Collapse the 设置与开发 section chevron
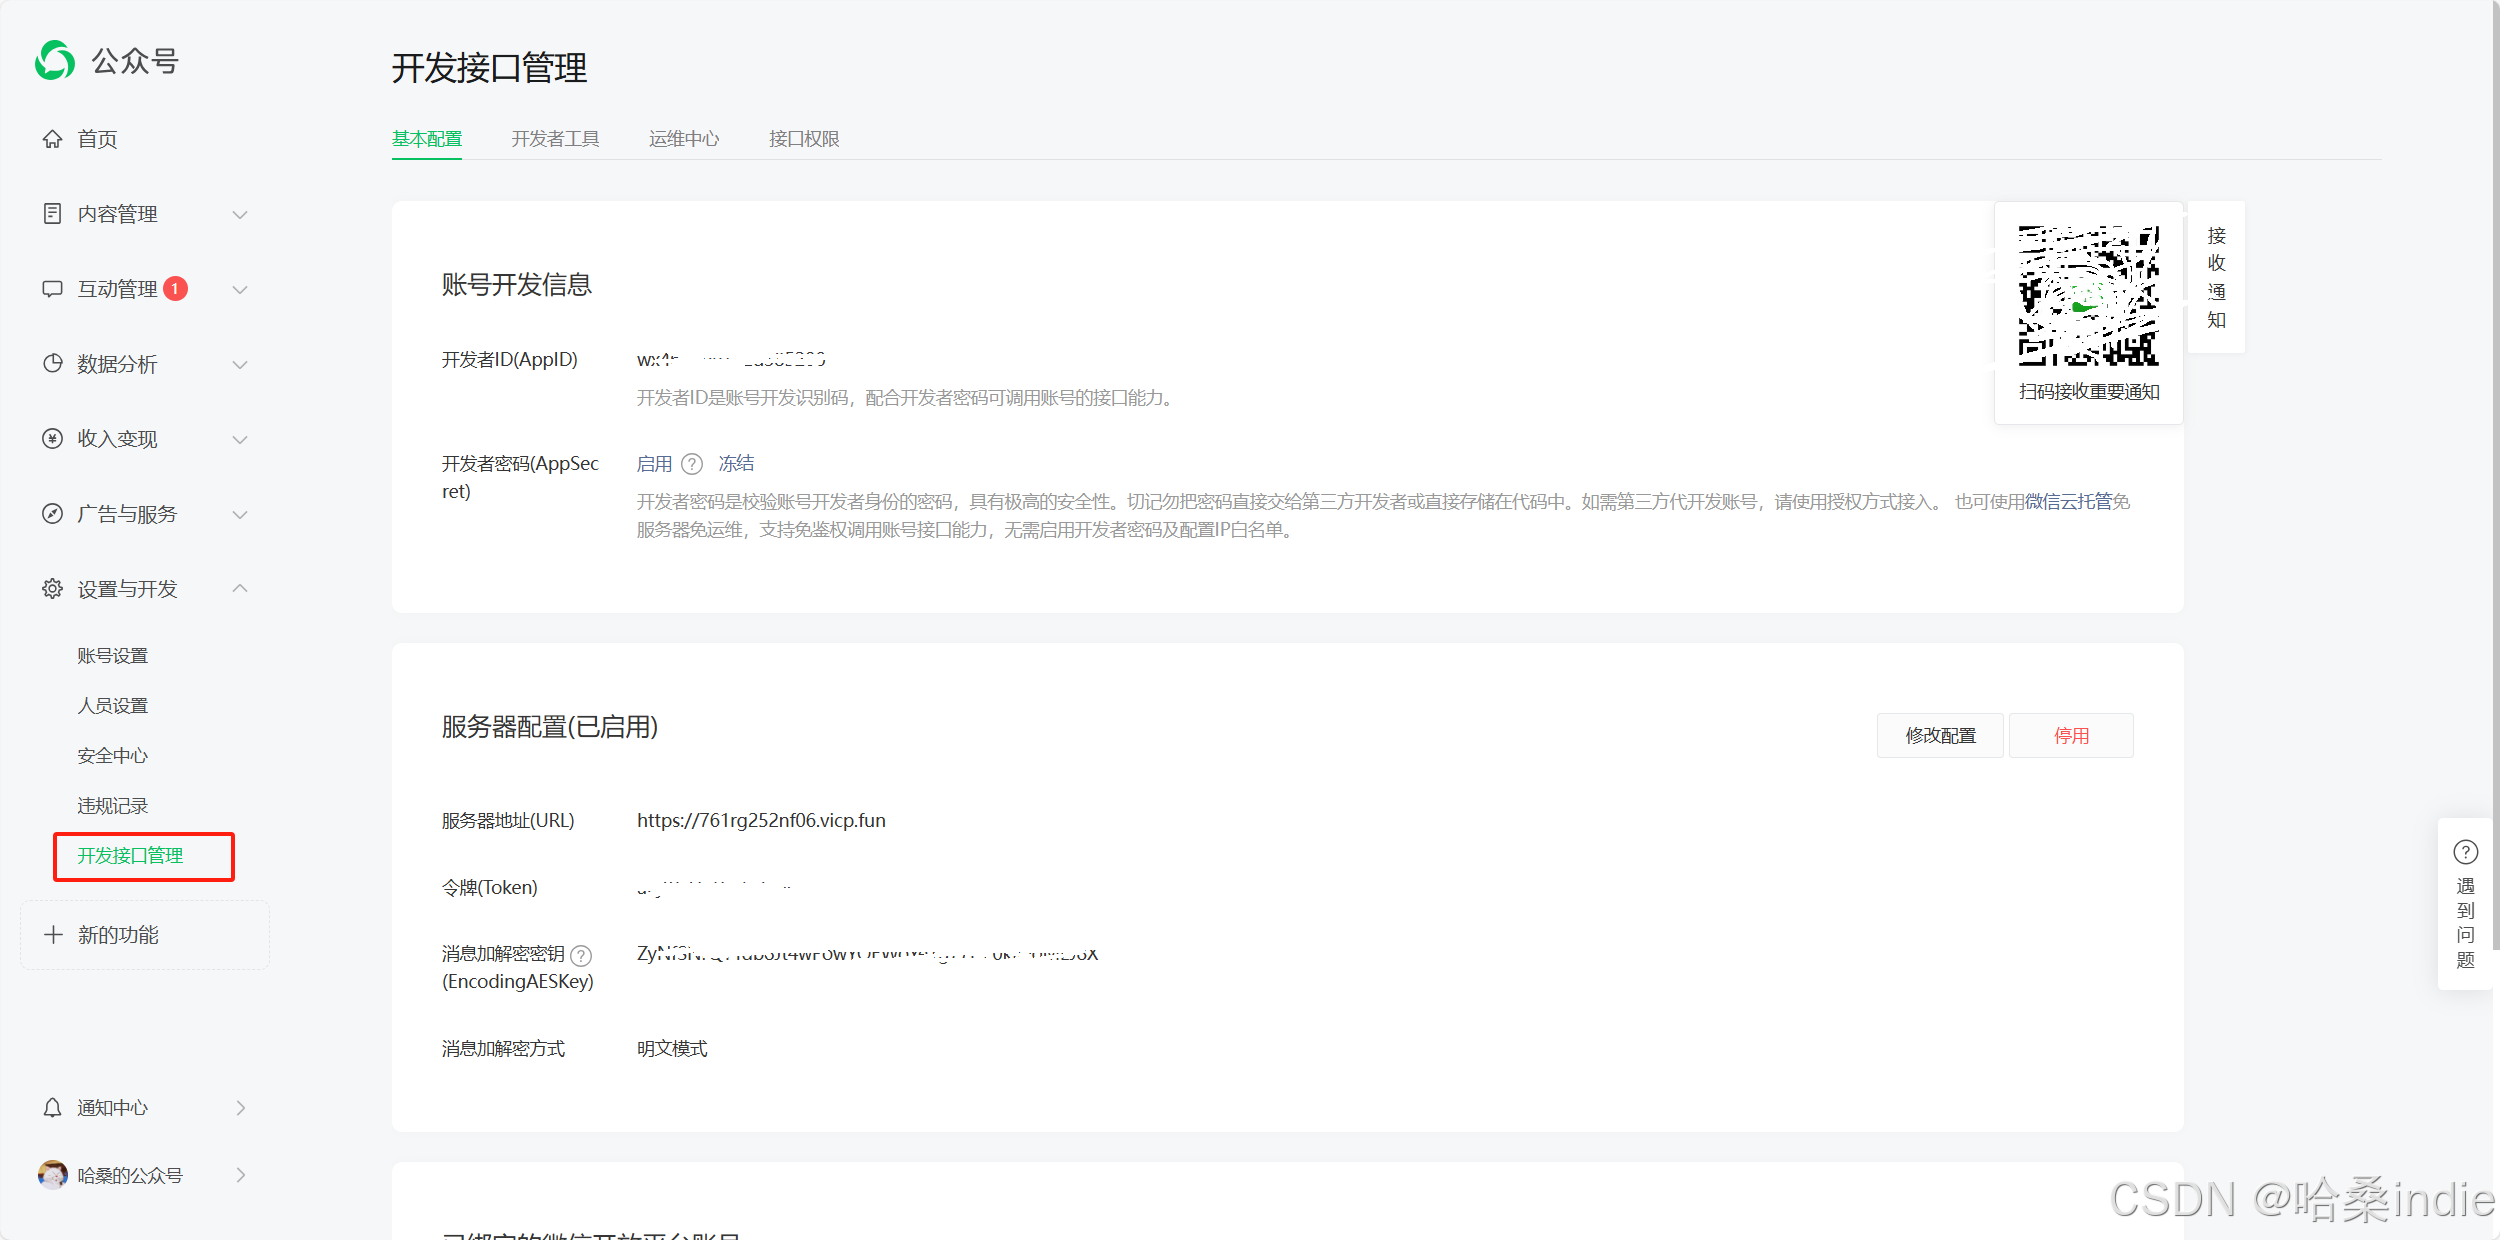Viewport: 2500px width, 1240px height. (240, 589)
